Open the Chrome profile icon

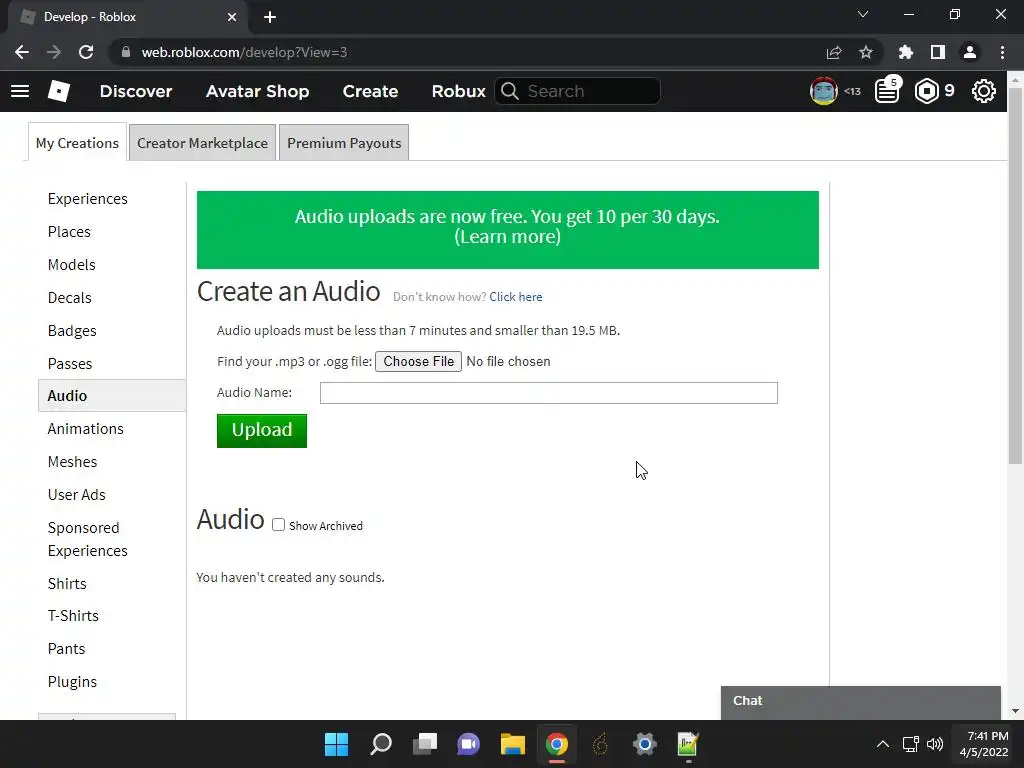click(x=970, y=52)
